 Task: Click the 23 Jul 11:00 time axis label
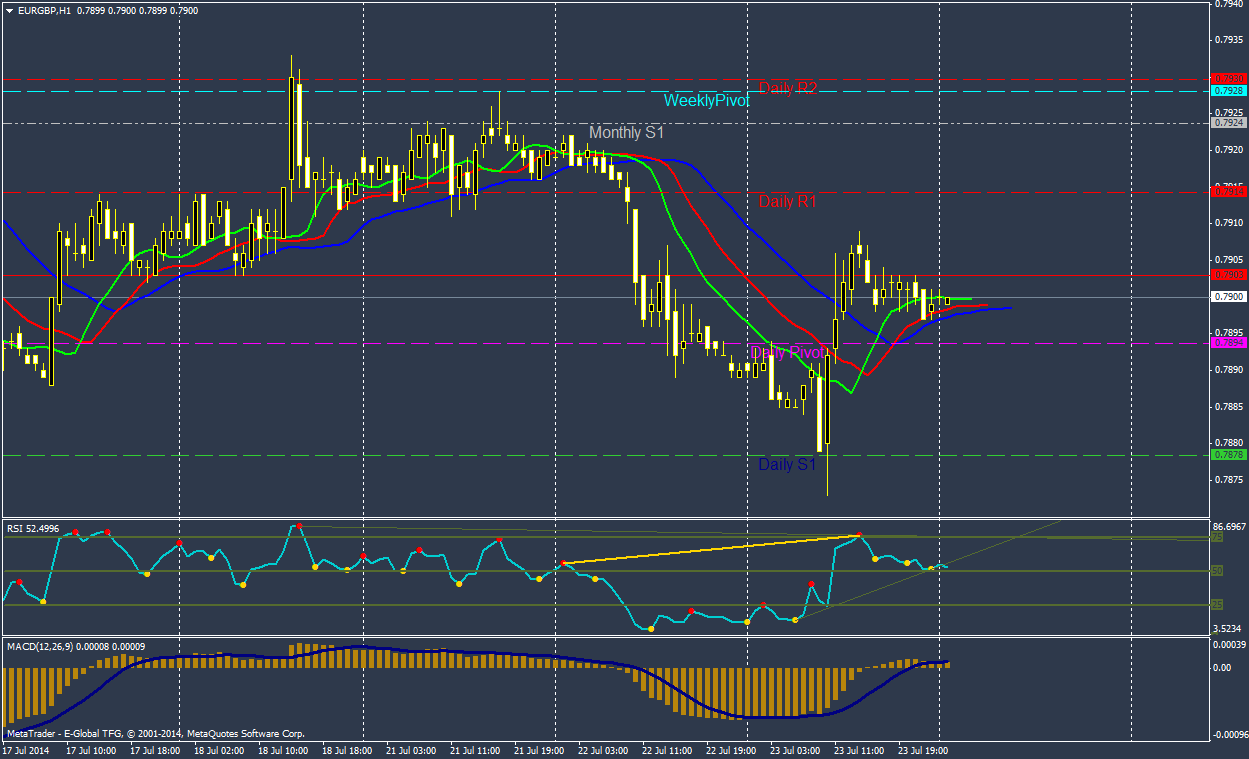tap(856, 749)
